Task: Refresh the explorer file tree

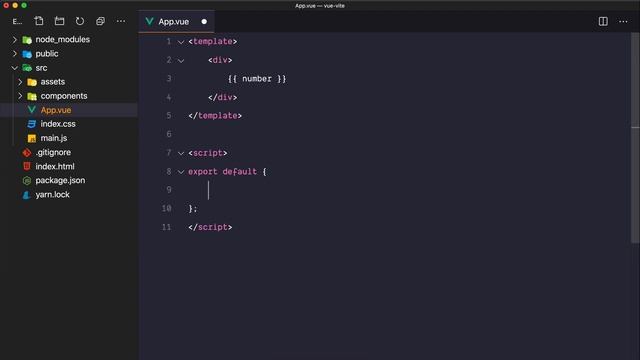Action: coord(80,21)
